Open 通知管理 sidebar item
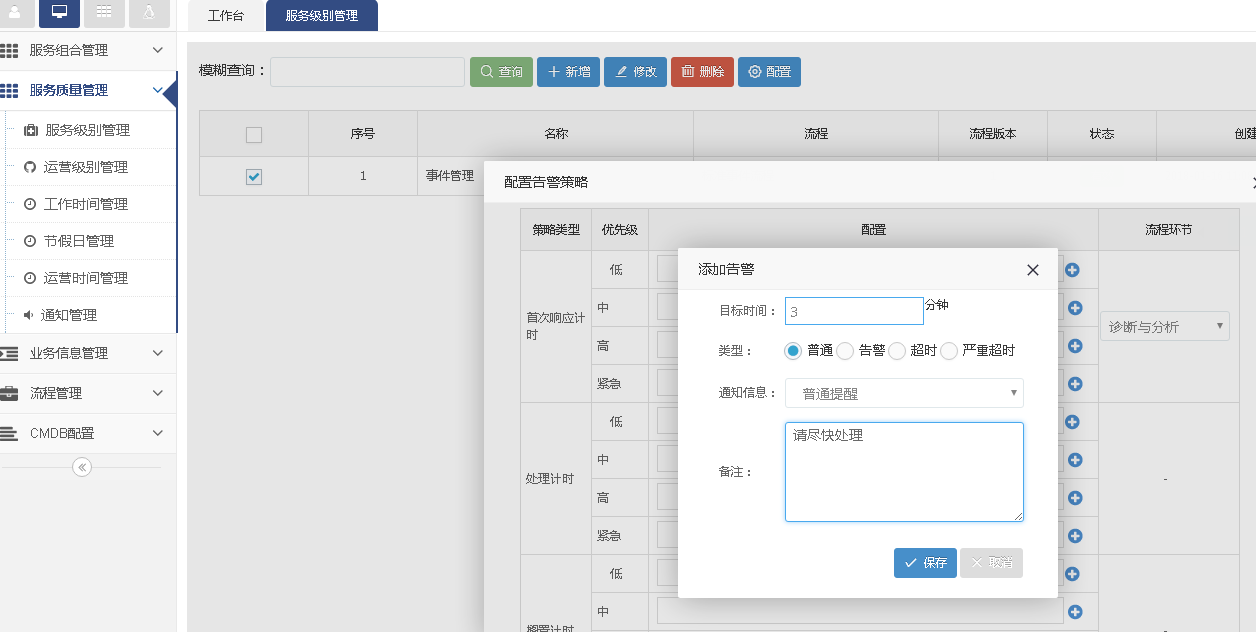This screenshot has width=1256, height=632. point(69,315)
